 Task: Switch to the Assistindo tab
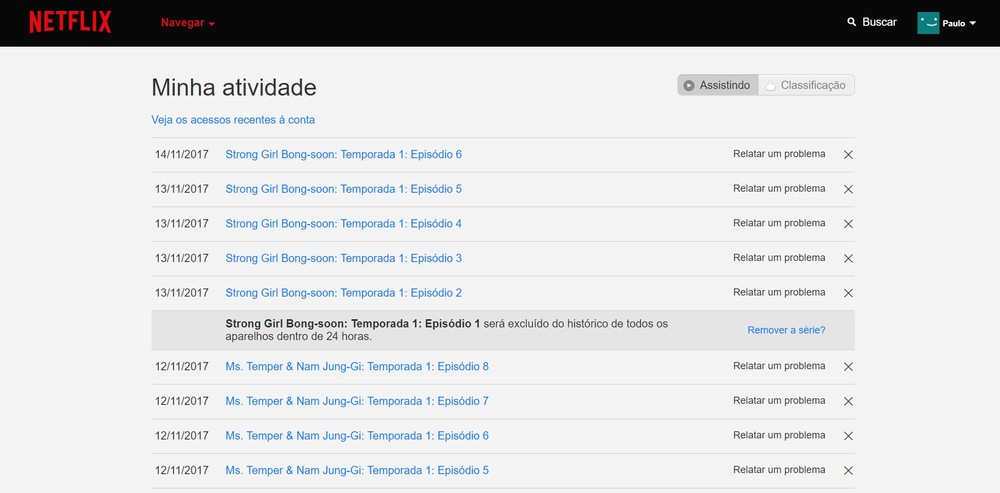pyautogui.click(x=718, y=85)
